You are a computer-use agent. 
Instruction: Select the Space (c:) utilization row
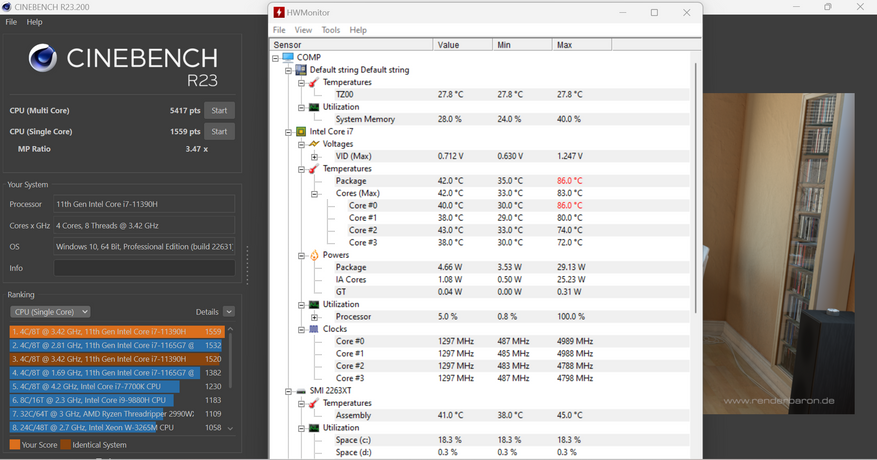(481, 440)
